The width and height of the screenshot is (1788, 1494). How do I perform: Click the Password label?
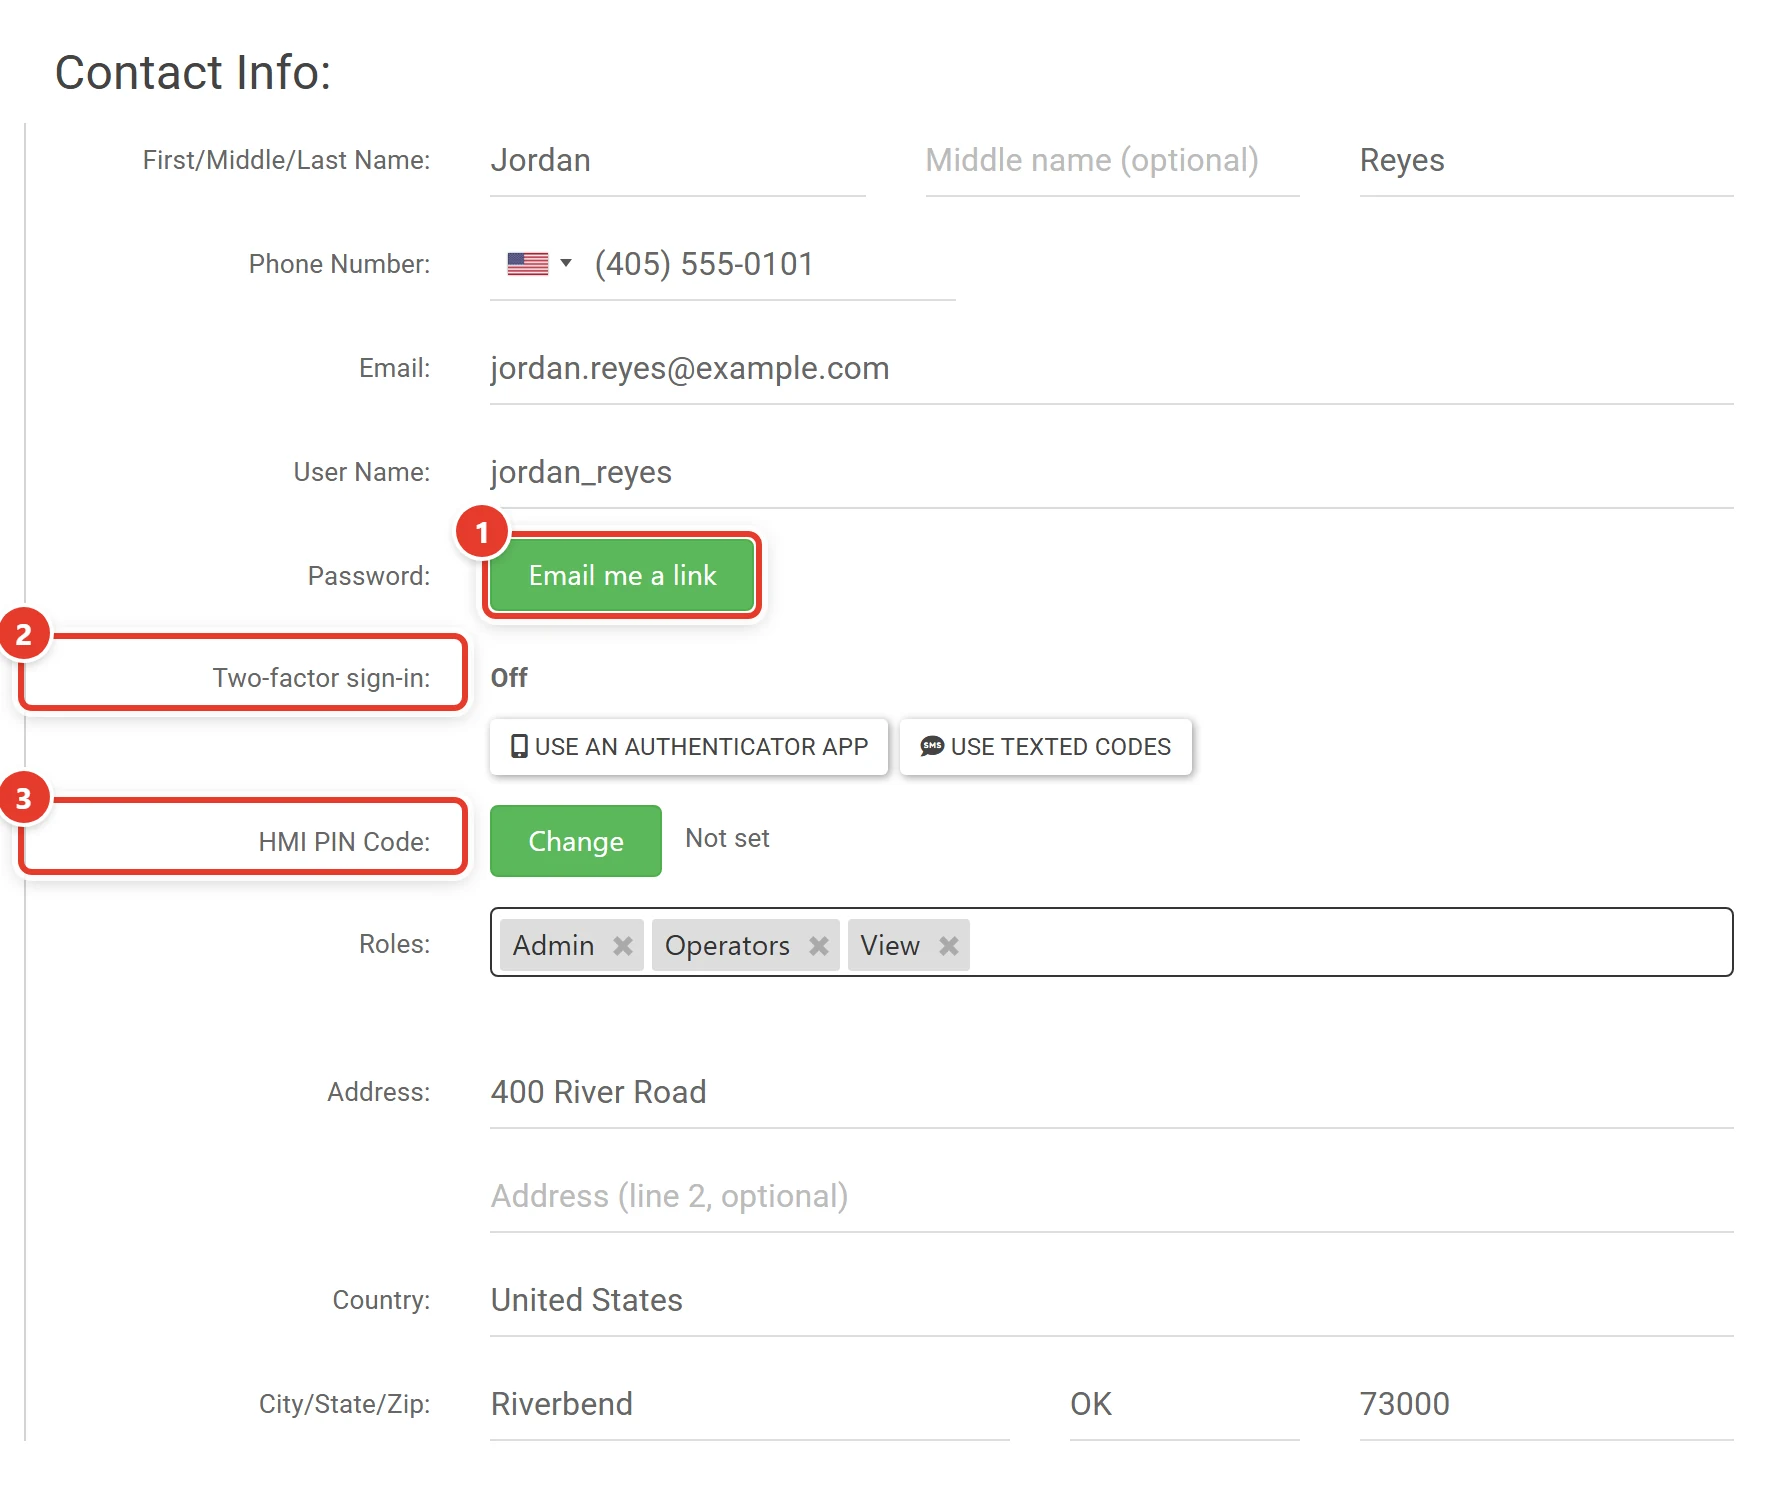click(369, 576)
